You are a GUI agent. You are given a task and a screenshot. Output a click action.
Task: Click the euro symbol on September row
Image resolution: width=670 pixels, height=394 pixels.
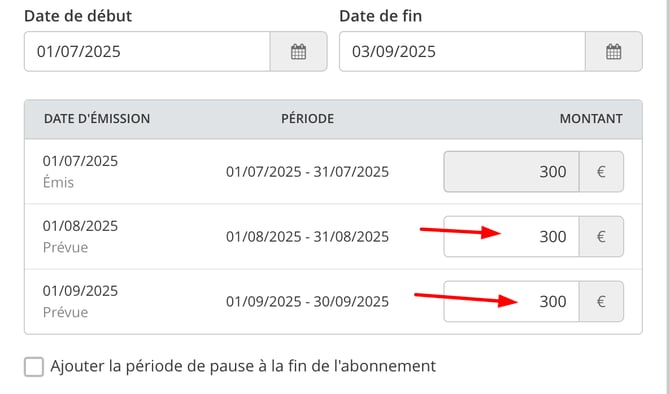pos(601,302)
